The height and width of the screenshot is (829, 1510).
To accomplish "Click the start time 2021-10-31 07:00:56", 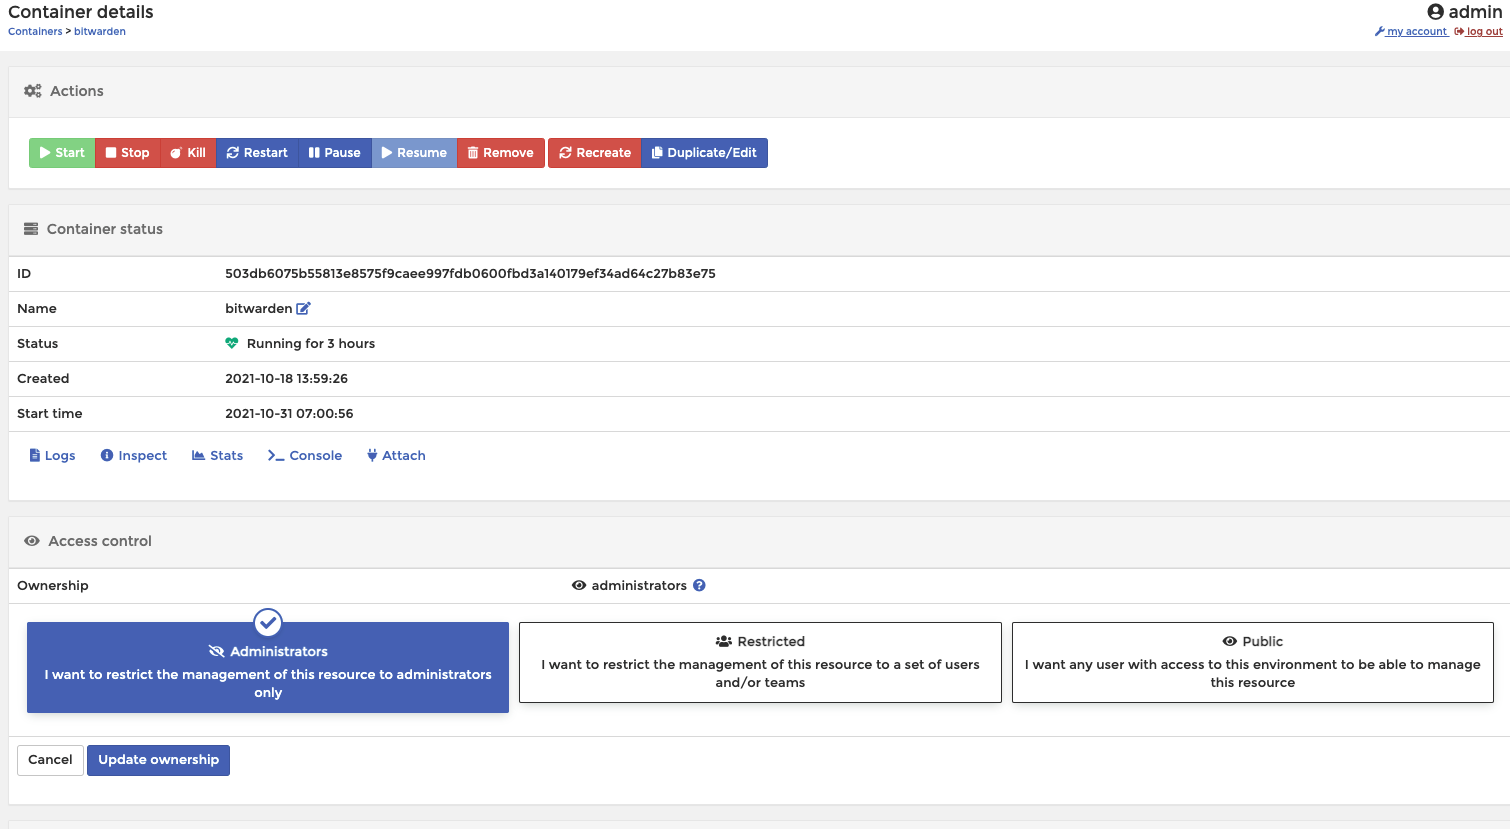I will pyautogui.click(x=289, y=414).
